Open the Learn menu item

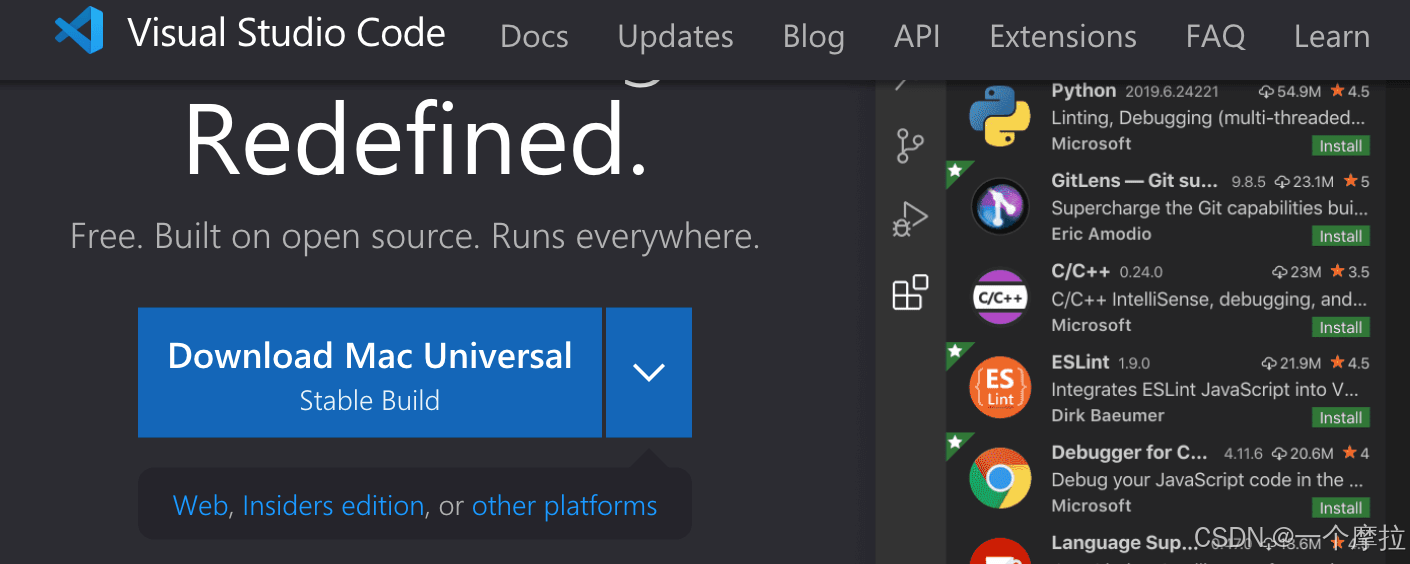pyautogui.click(x=1331, y=37)
